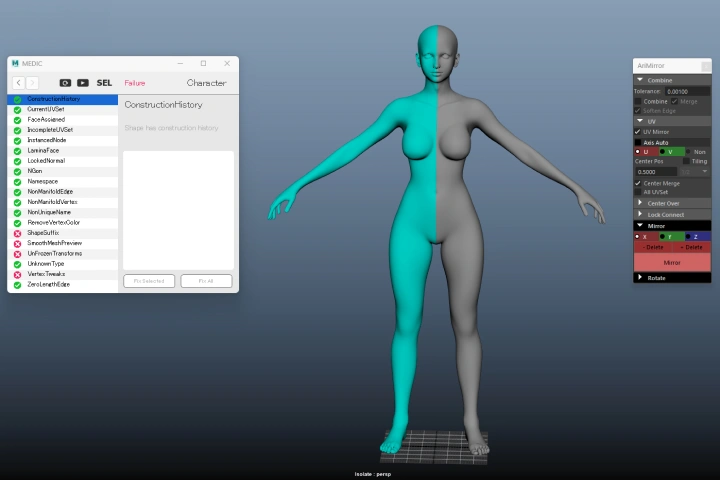The width and height of the screenshot is (720, 480).
Task: Toggle the Combine checkbox in AriMirror
Action: tap(638, 101)
